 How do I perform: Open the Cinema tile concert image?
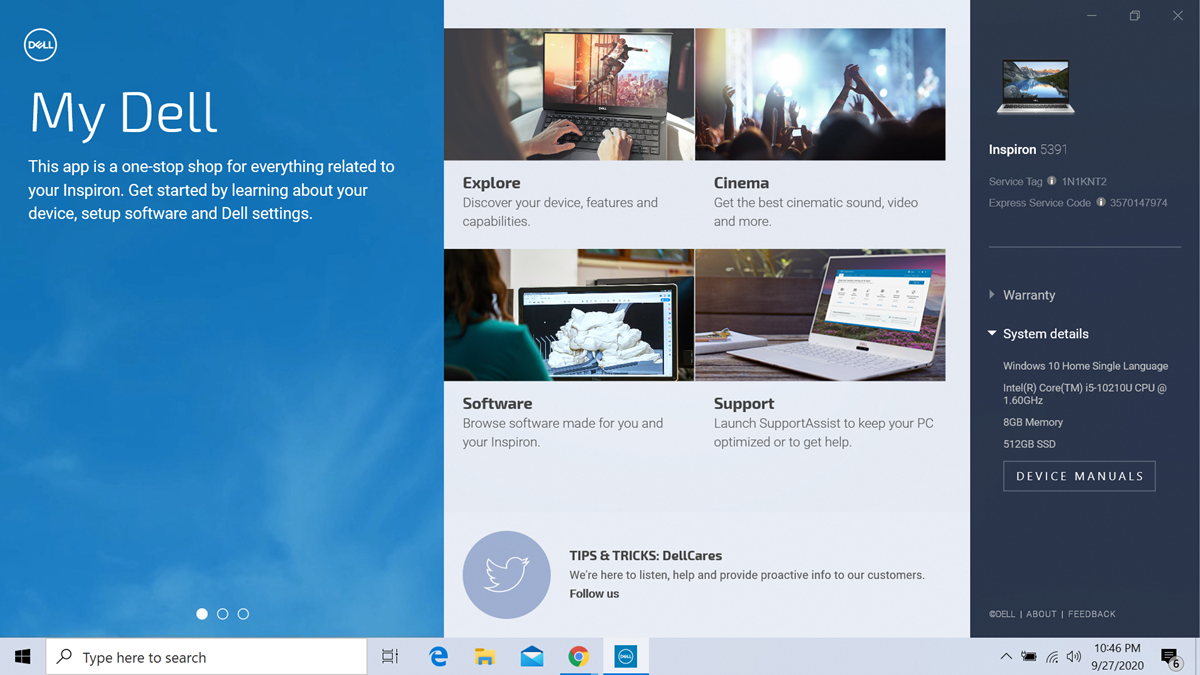(820, 94)
